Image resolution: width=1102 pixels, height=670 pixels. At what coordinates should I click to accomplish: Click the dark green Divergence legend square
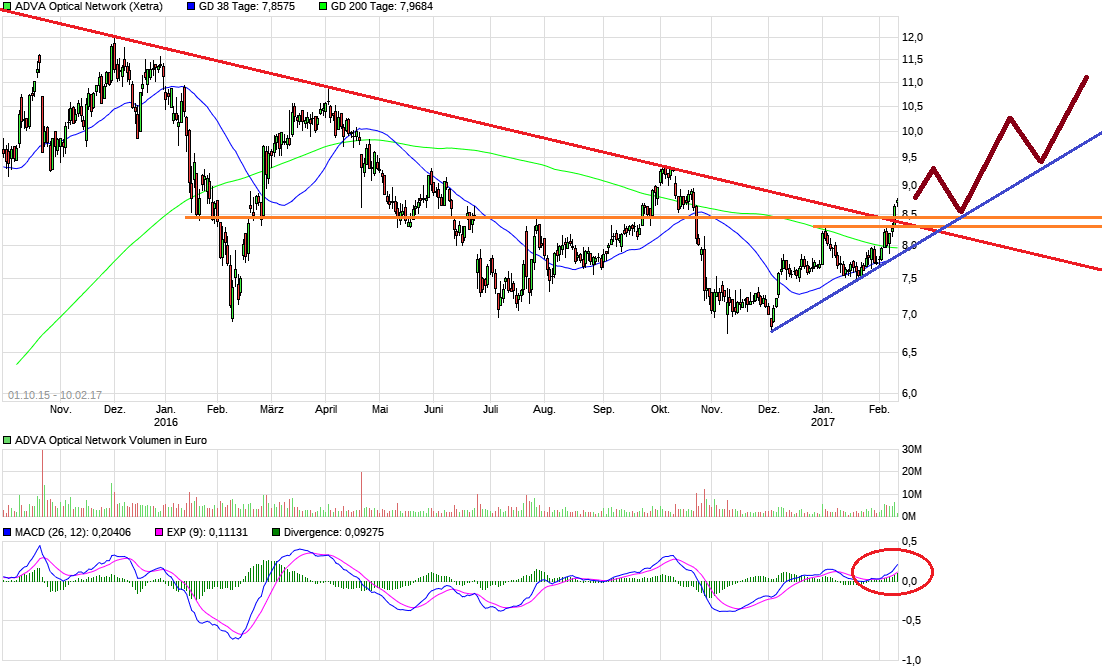point(276,533)
